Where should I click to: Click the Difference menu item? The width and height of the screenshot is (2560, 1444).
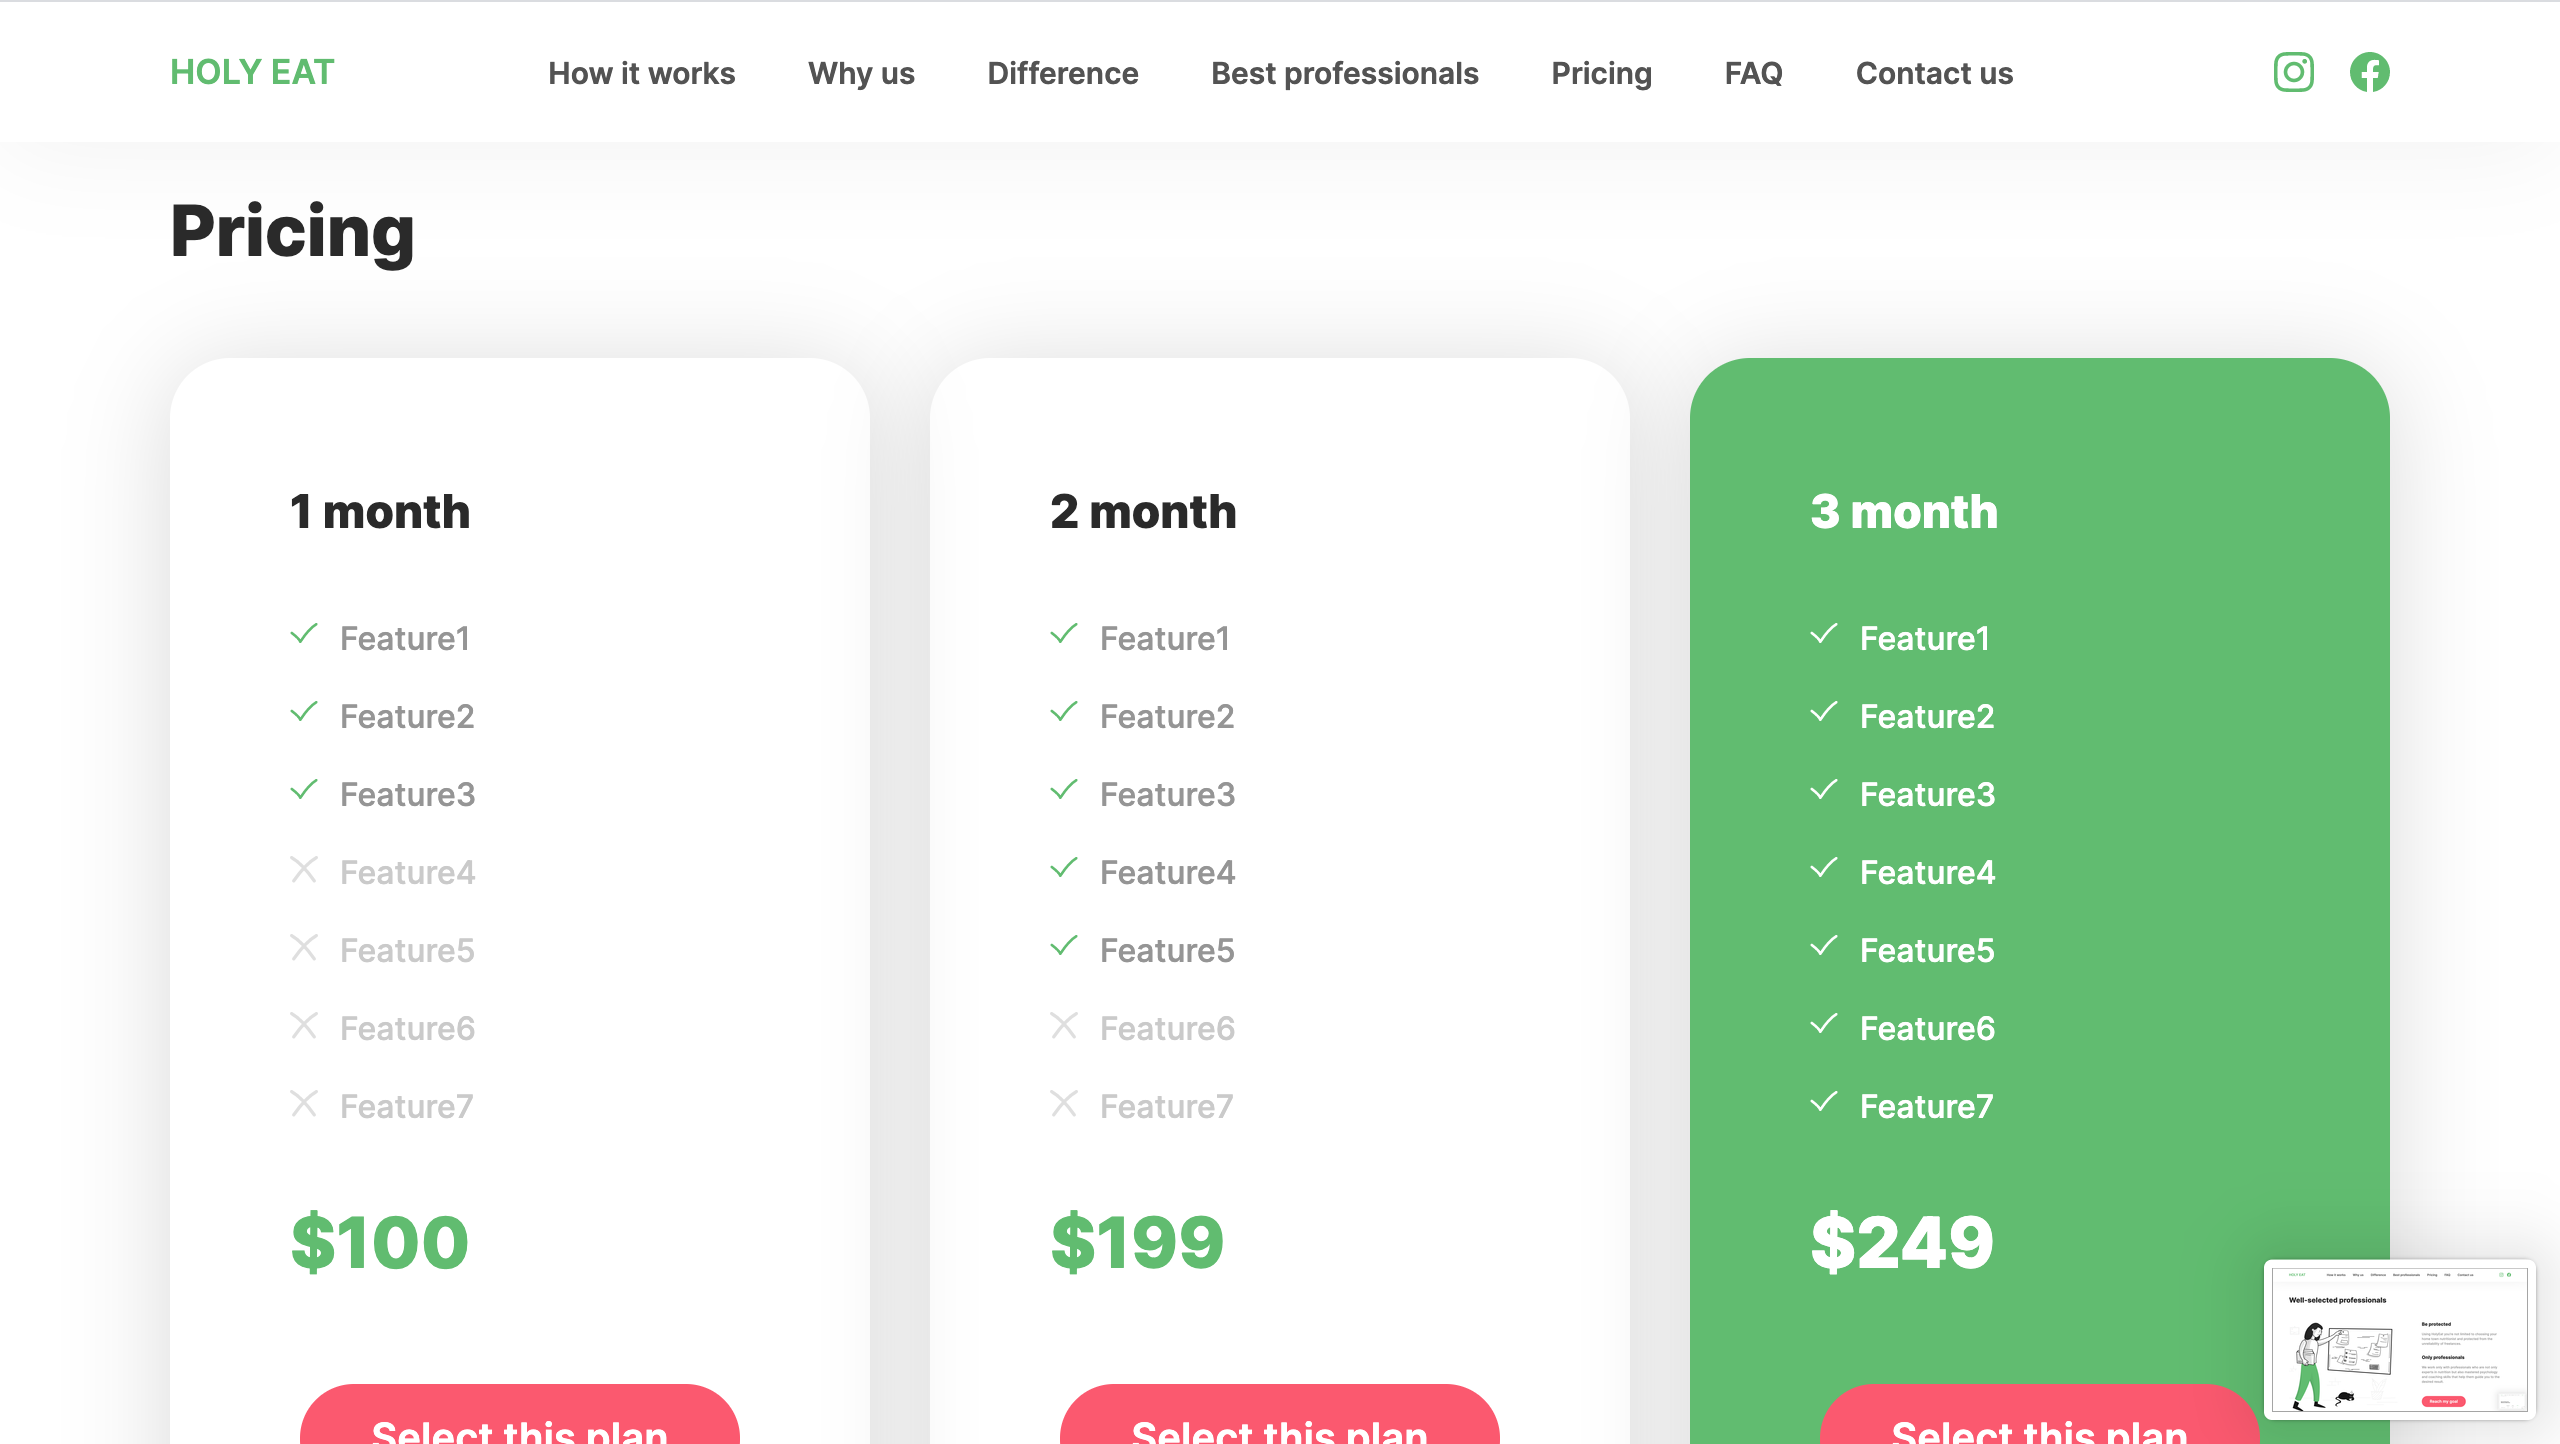(1062, 73)
